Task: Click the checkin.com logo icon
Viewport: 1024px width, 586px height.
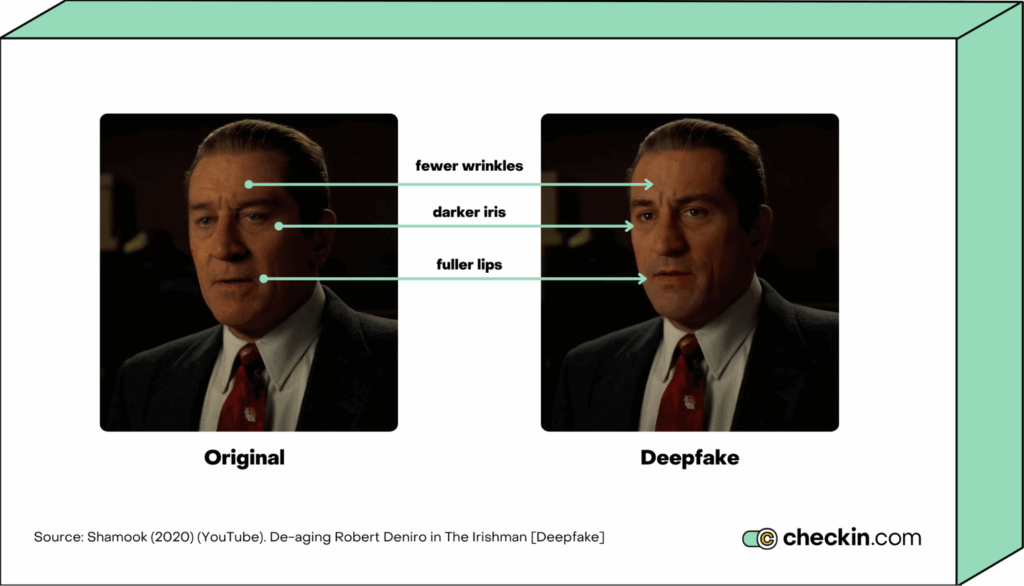Action: pos(760,539)
